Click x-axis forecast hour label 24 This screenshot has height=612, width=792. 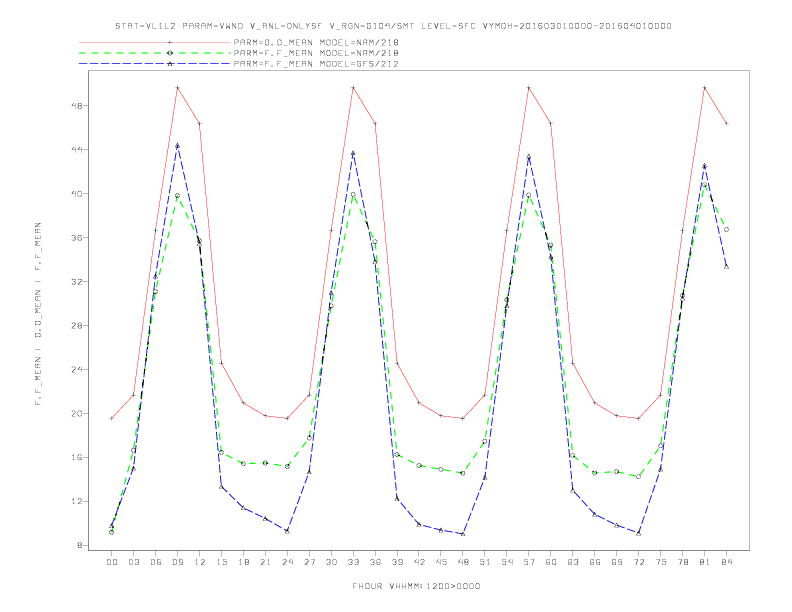pos(287,562)
